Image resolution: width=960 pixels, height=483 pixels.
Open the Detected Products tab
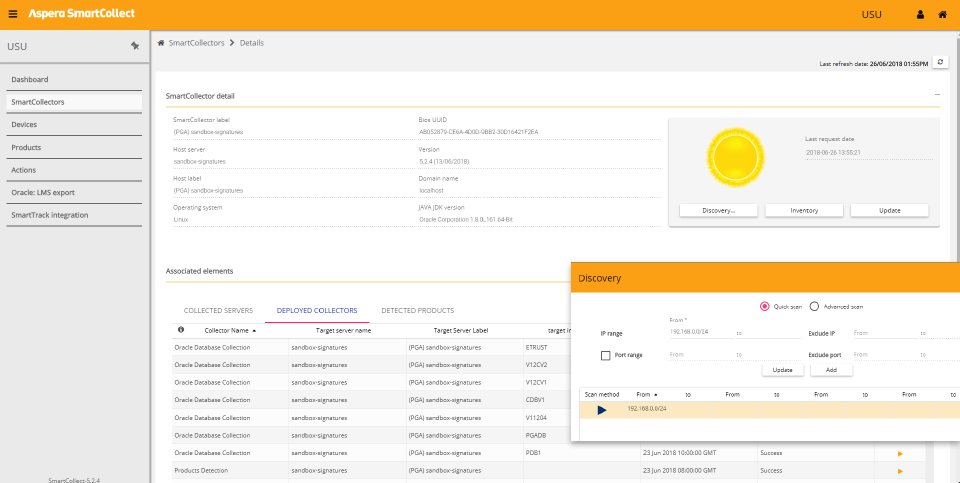point(420,310)
